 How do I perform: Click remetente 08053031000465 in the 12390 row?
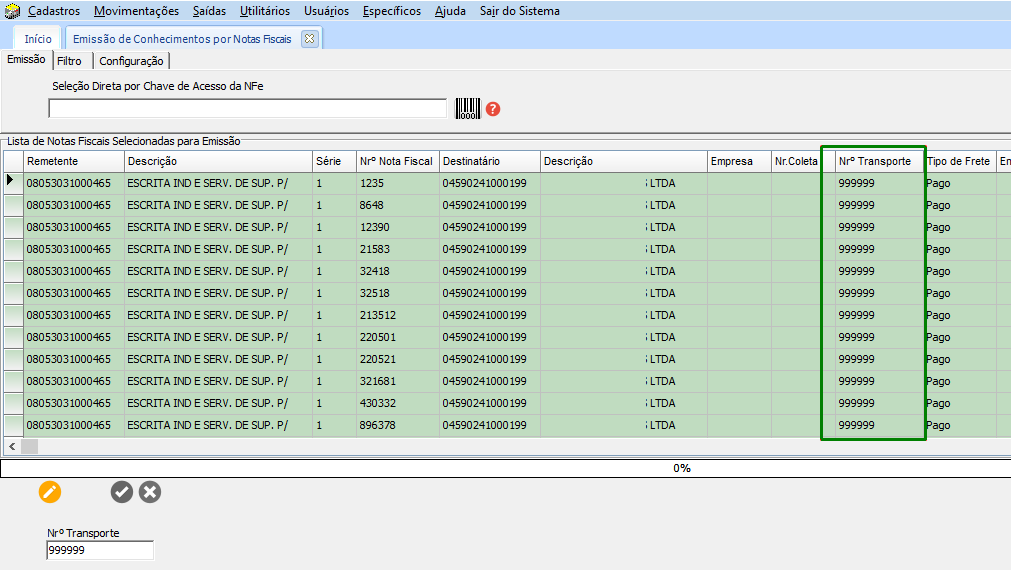click(x=74, y=227)
